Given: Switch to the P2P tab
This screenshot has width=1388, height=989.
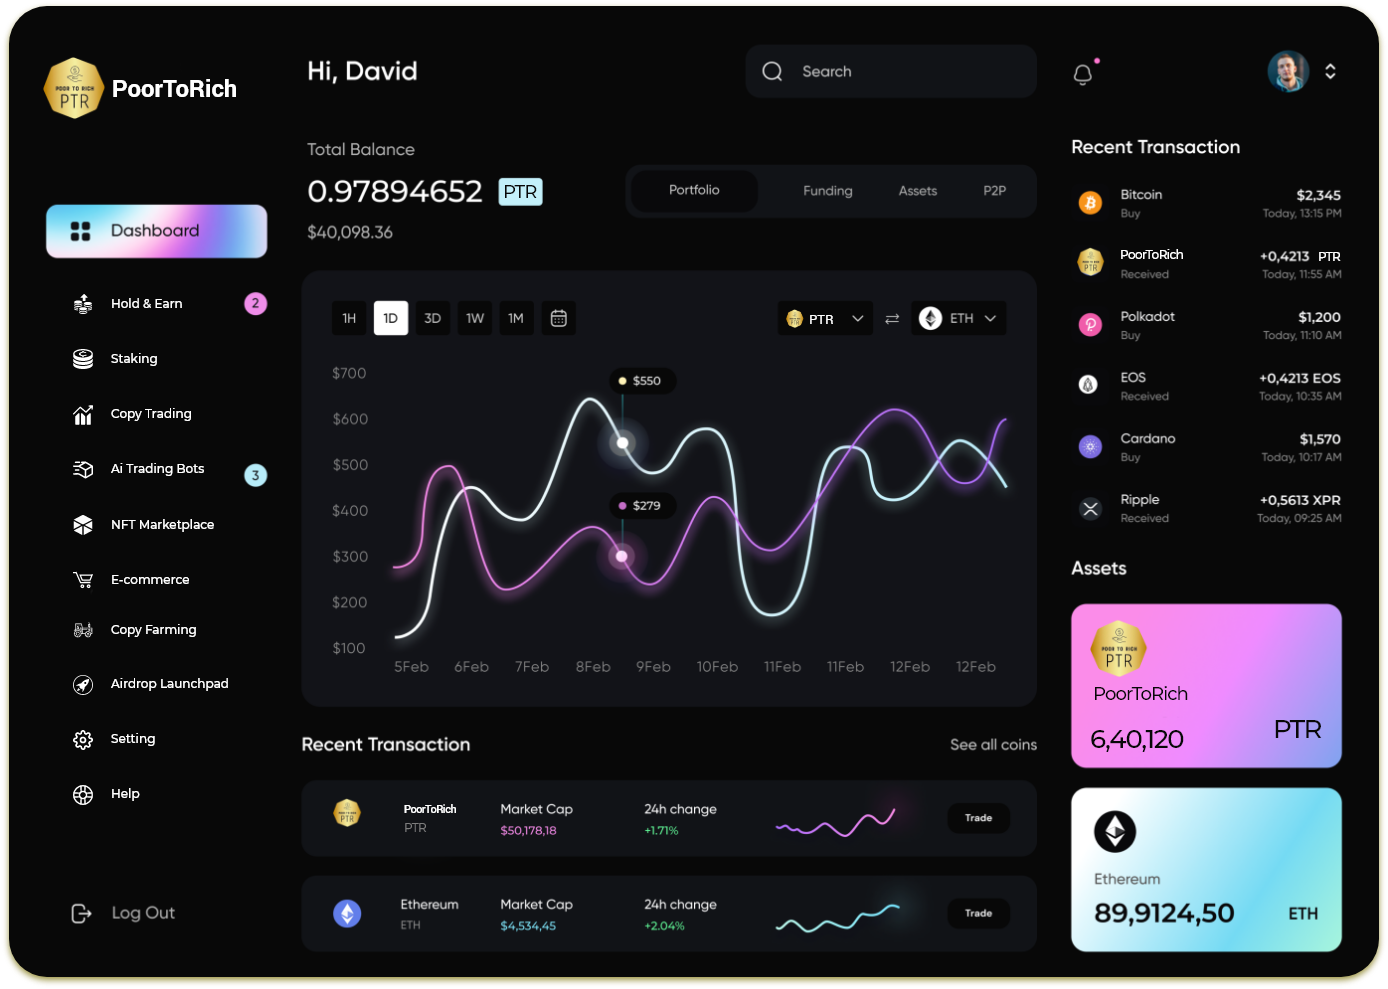Looking at the screenshot, I should click(995, 191).
